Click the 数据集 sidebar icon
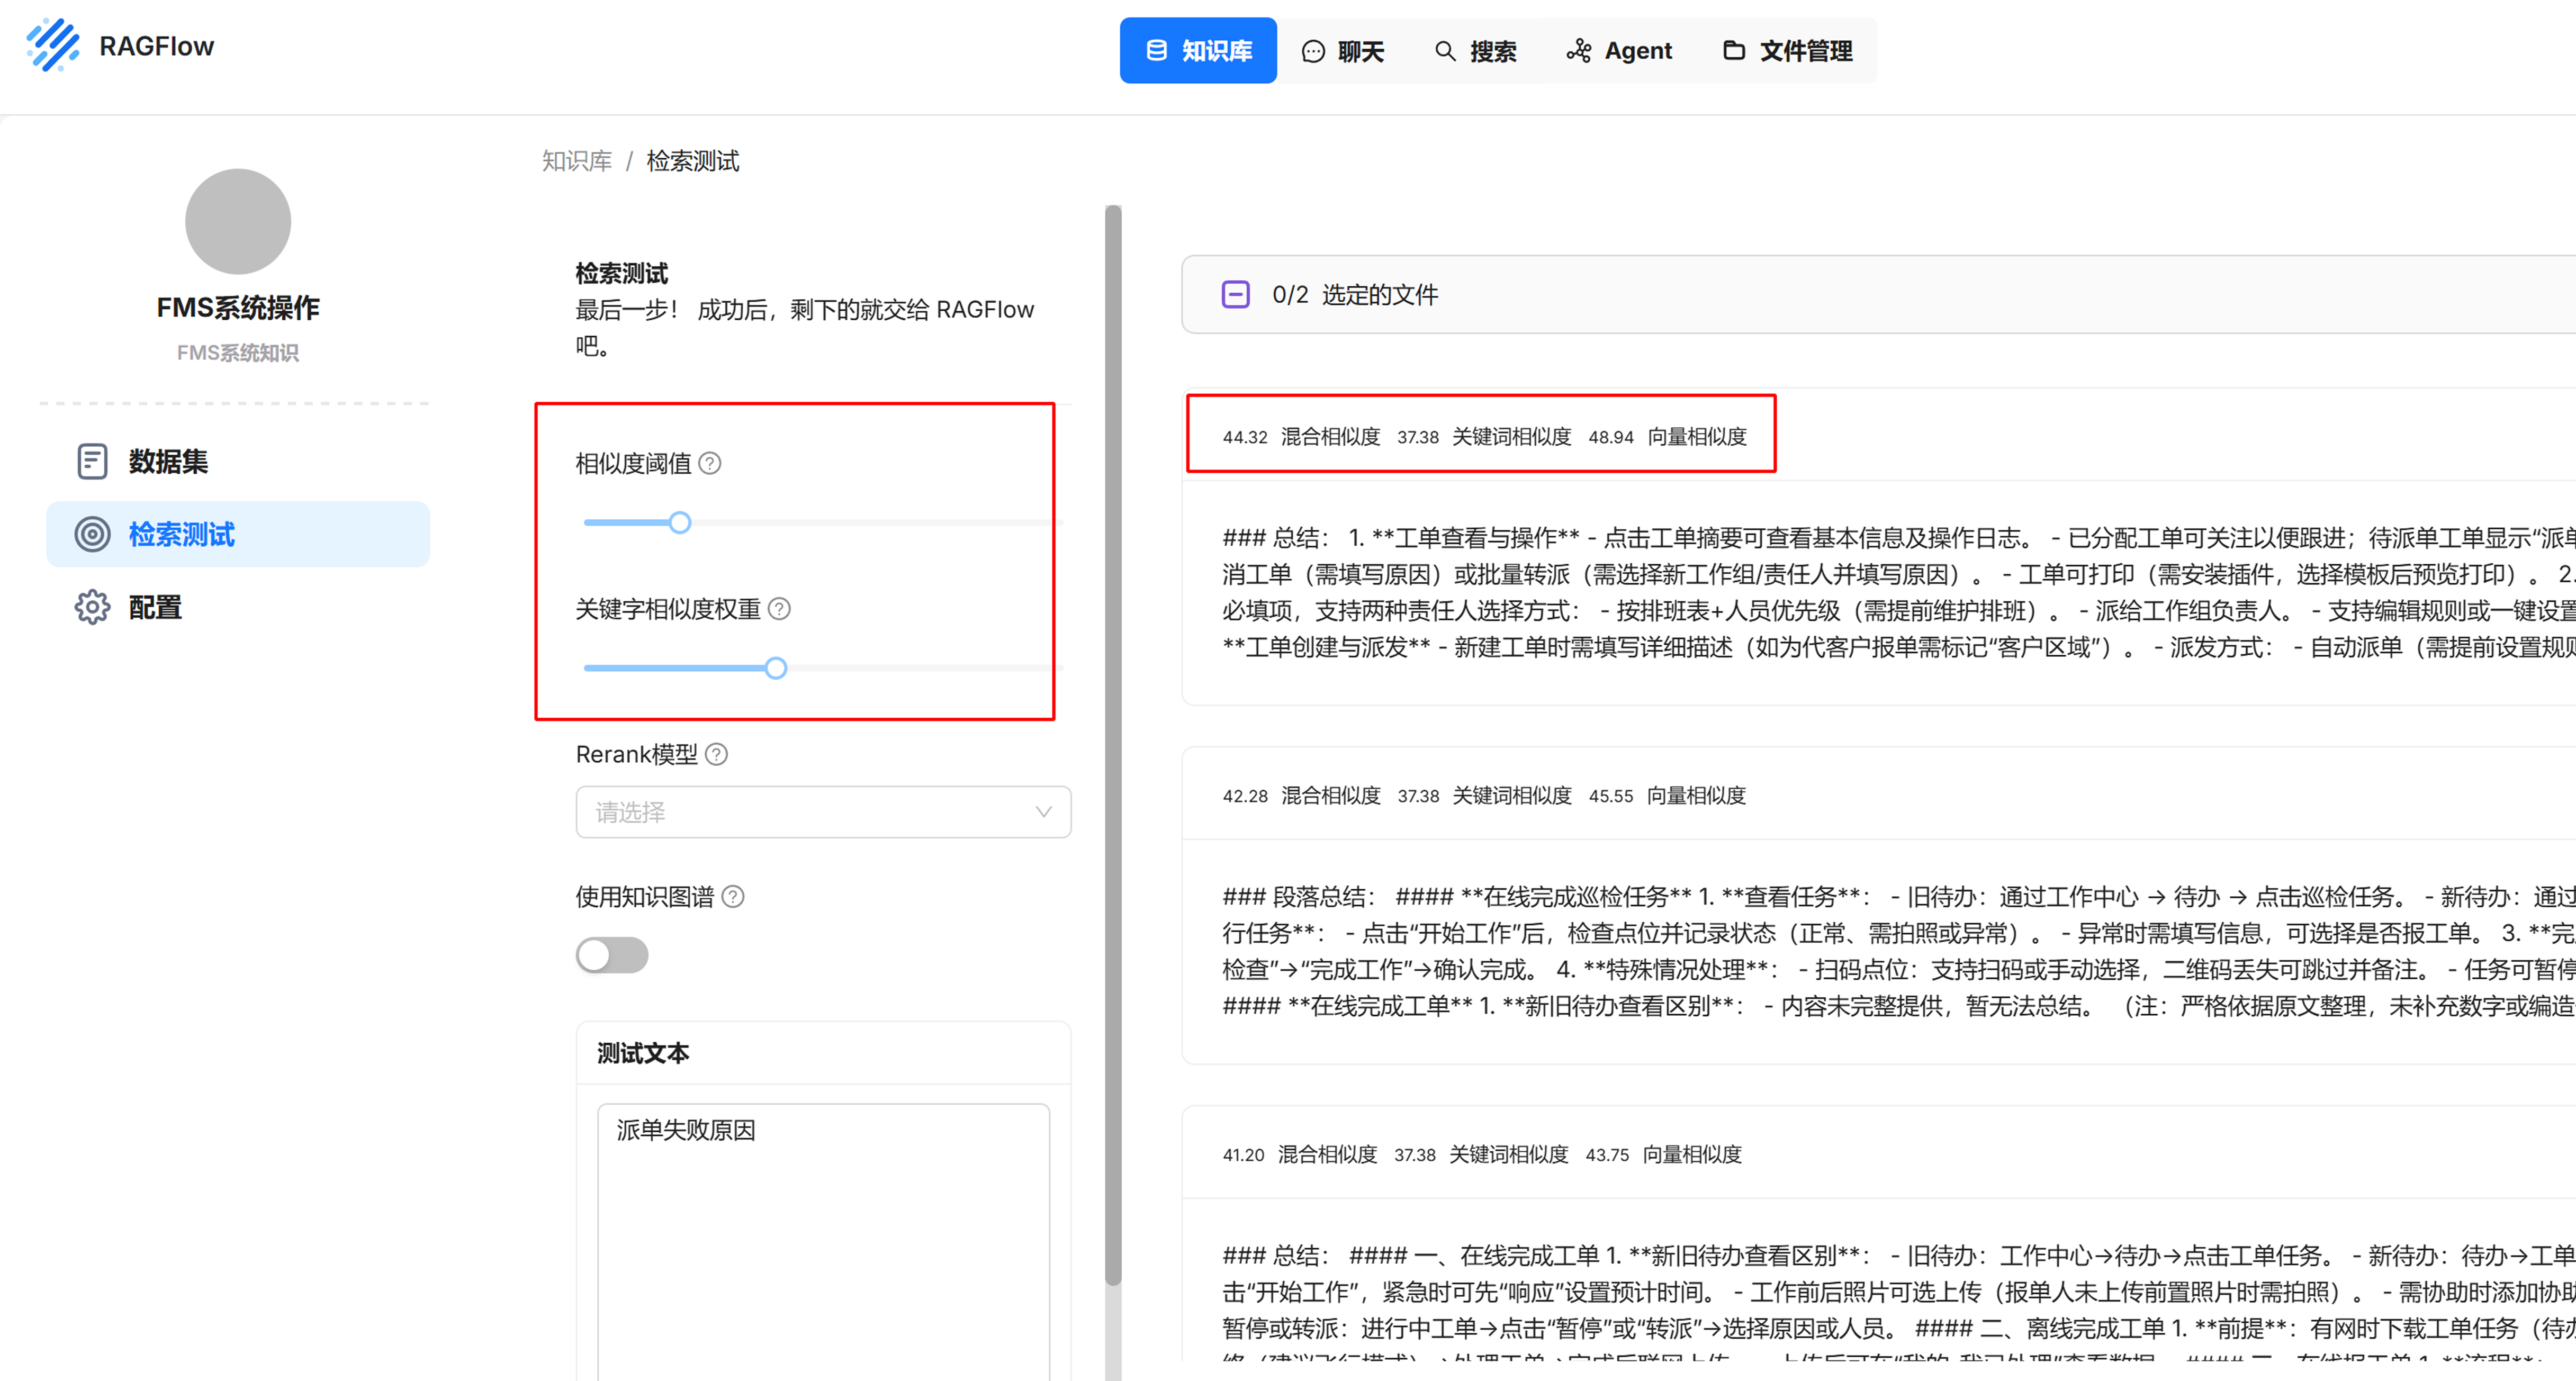Image resolution: width=2576 pixels, height=1381 pixels. pyautogui.click(x=92, y=461)
